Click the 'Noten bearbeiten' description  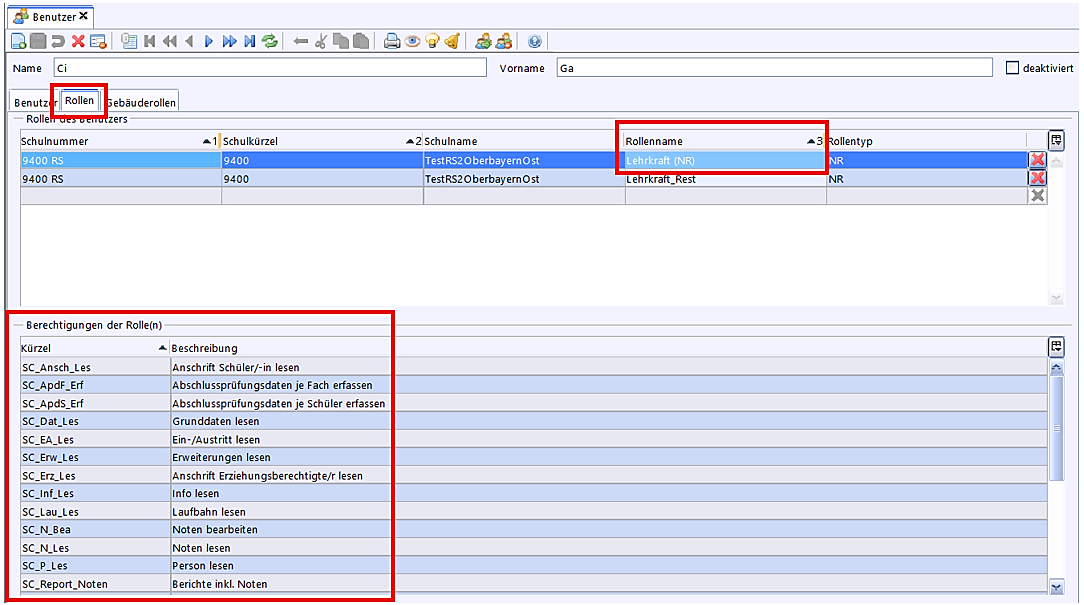215,530
